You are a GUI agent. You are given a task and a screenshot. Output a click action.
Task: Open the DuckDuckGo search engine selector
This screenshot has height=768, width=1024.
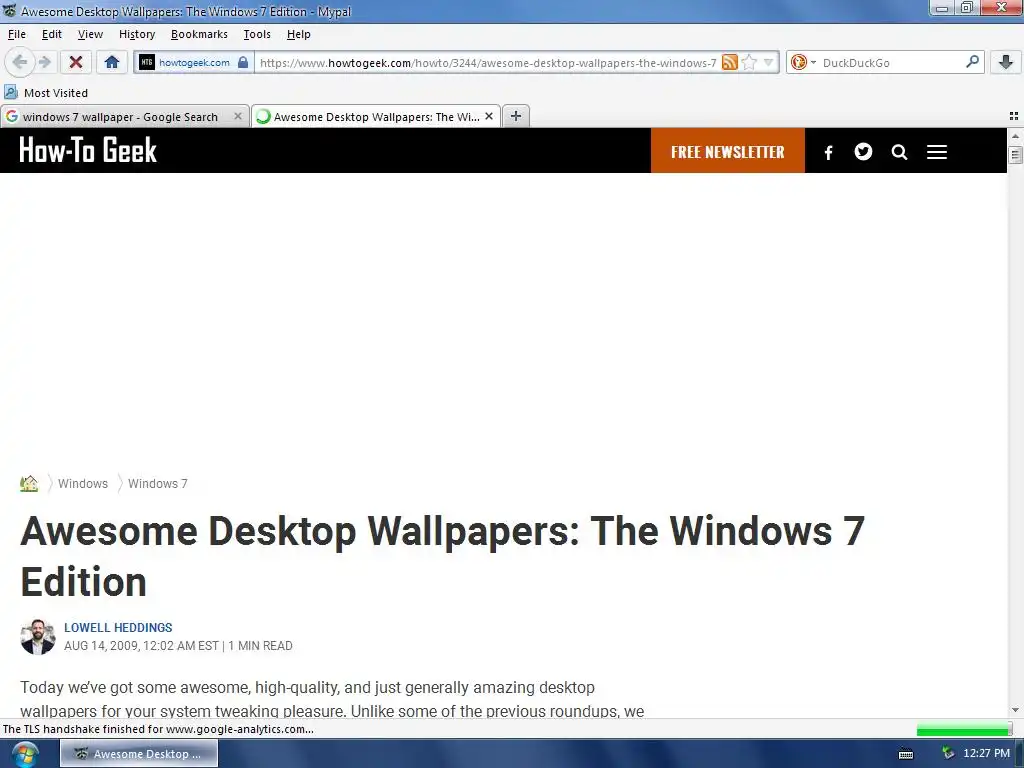tap(803, 62)
